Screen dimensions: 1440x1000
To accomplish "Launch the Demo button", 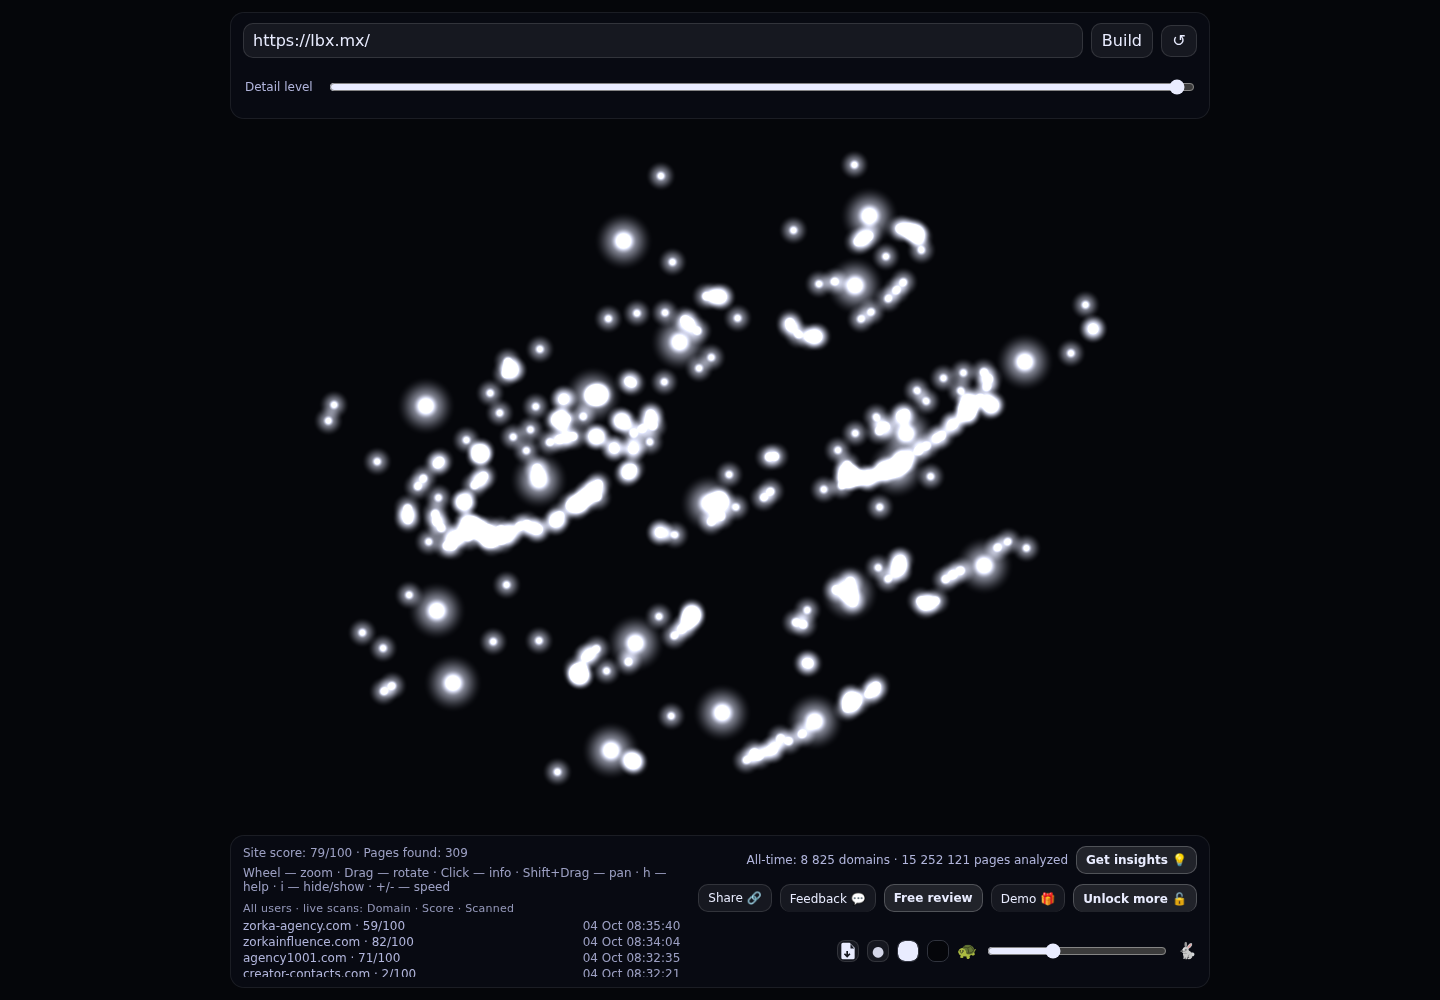I will (1028, 898).
